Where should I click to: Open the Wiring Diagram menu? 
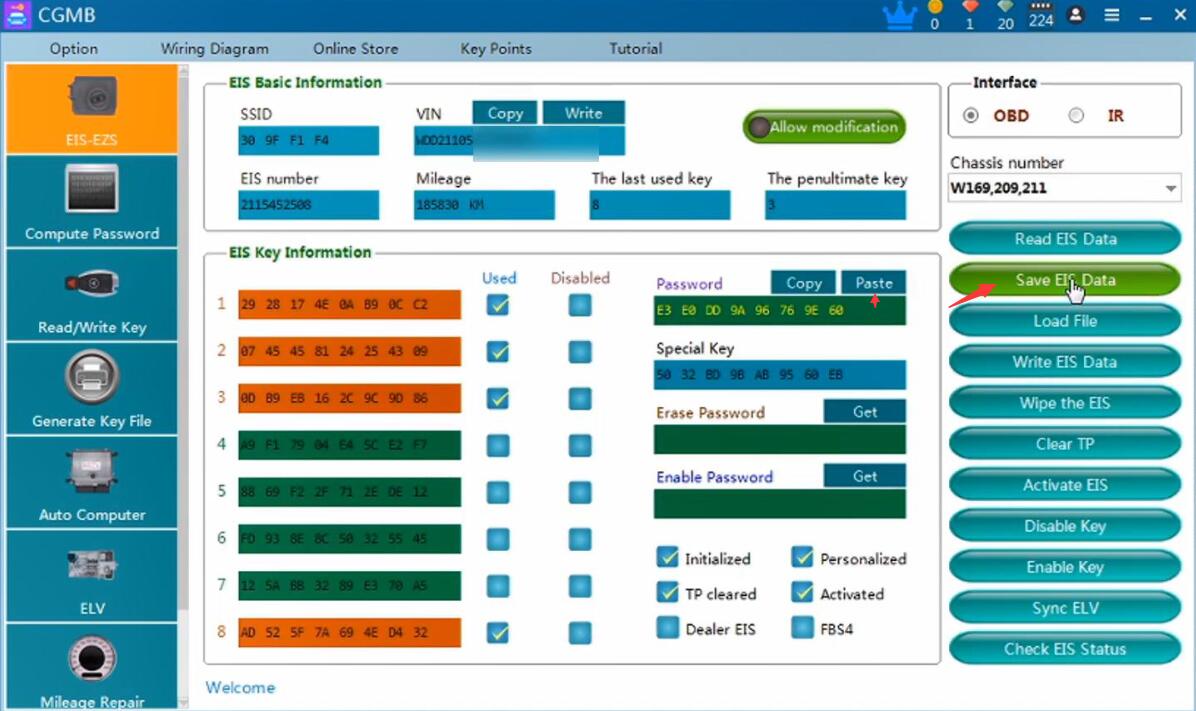(x=214, y=48)
